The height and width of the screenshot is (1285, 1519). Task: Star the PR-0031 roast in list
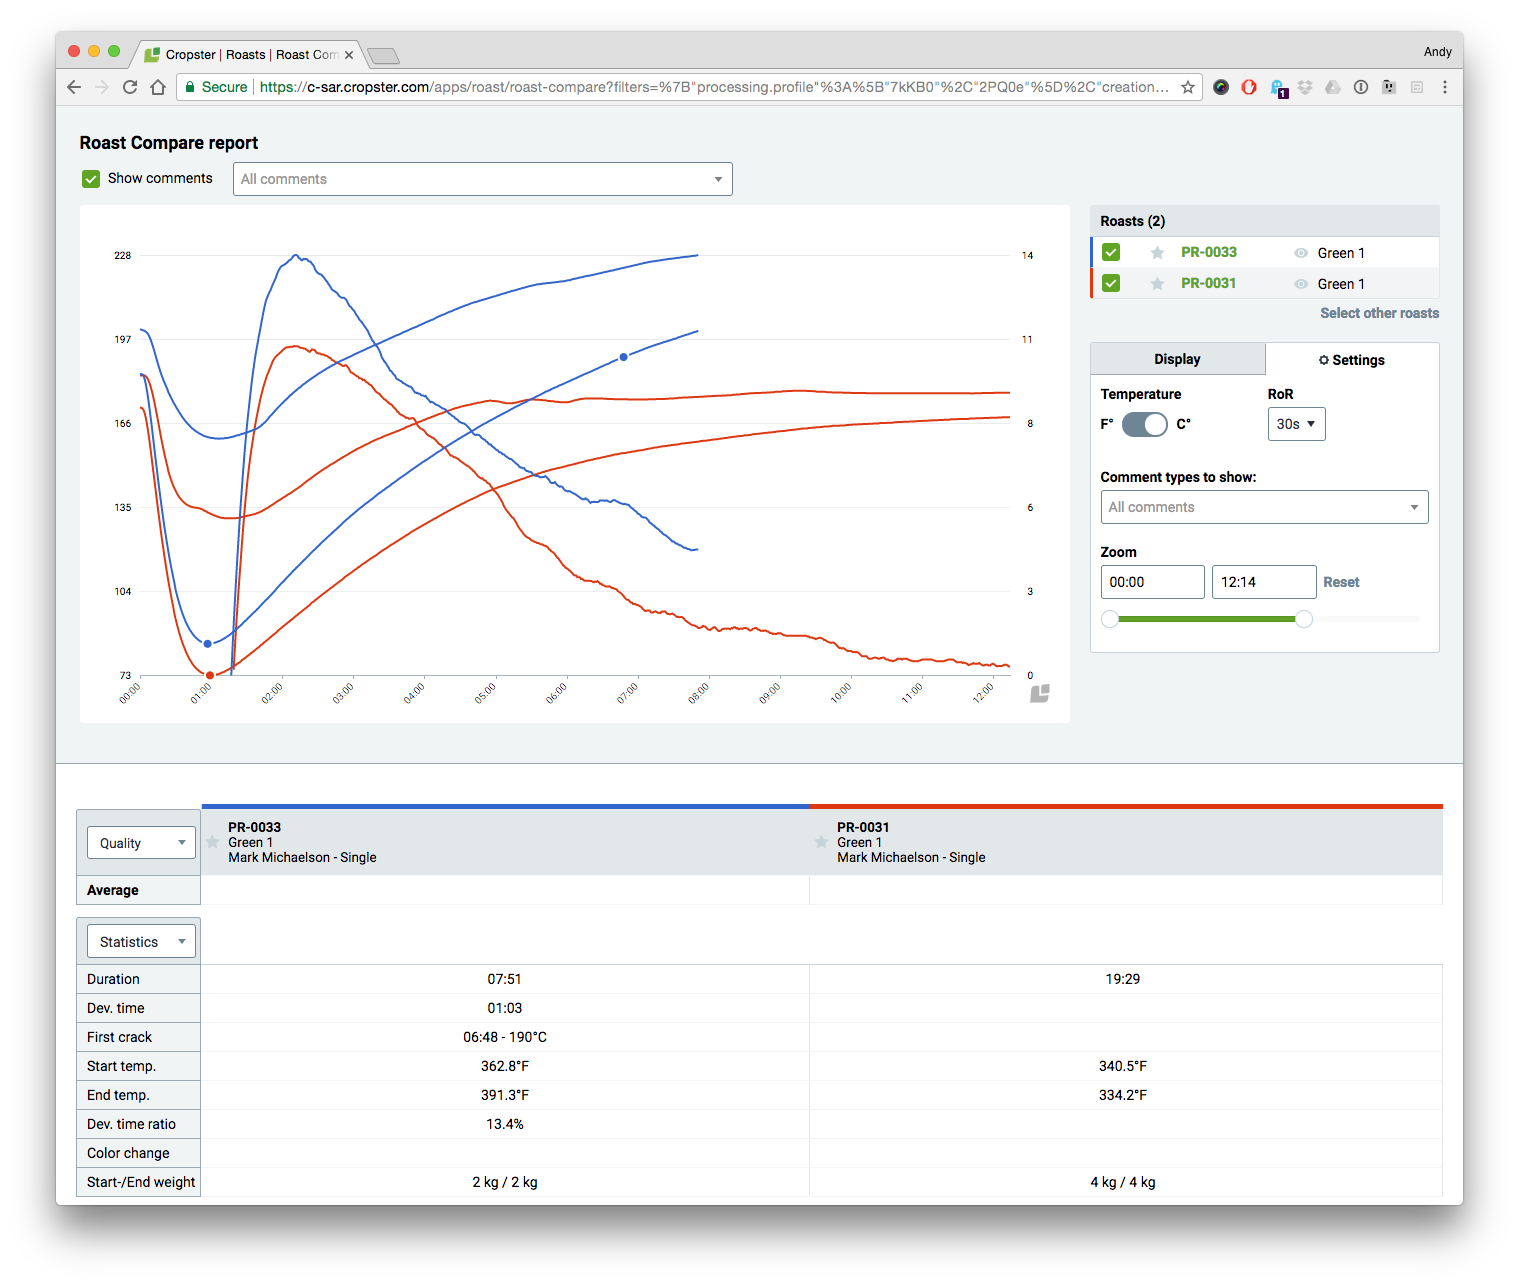[1157, 284]
